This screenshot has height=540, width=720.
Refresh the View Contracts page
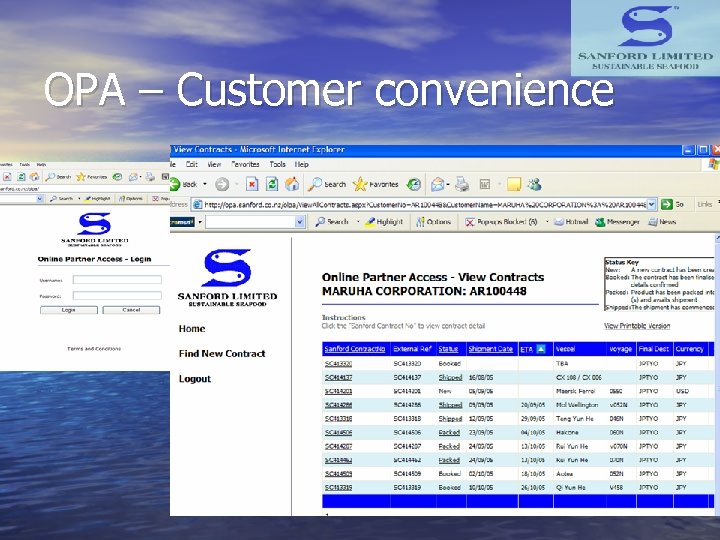[272, 185]
